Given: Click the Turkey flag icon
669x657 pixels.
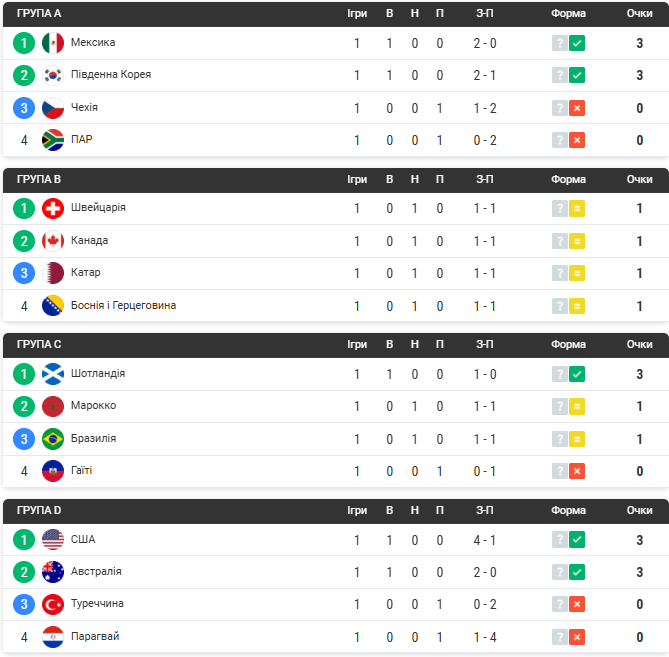Looking at the screenshot, I should tap(53, 605).
